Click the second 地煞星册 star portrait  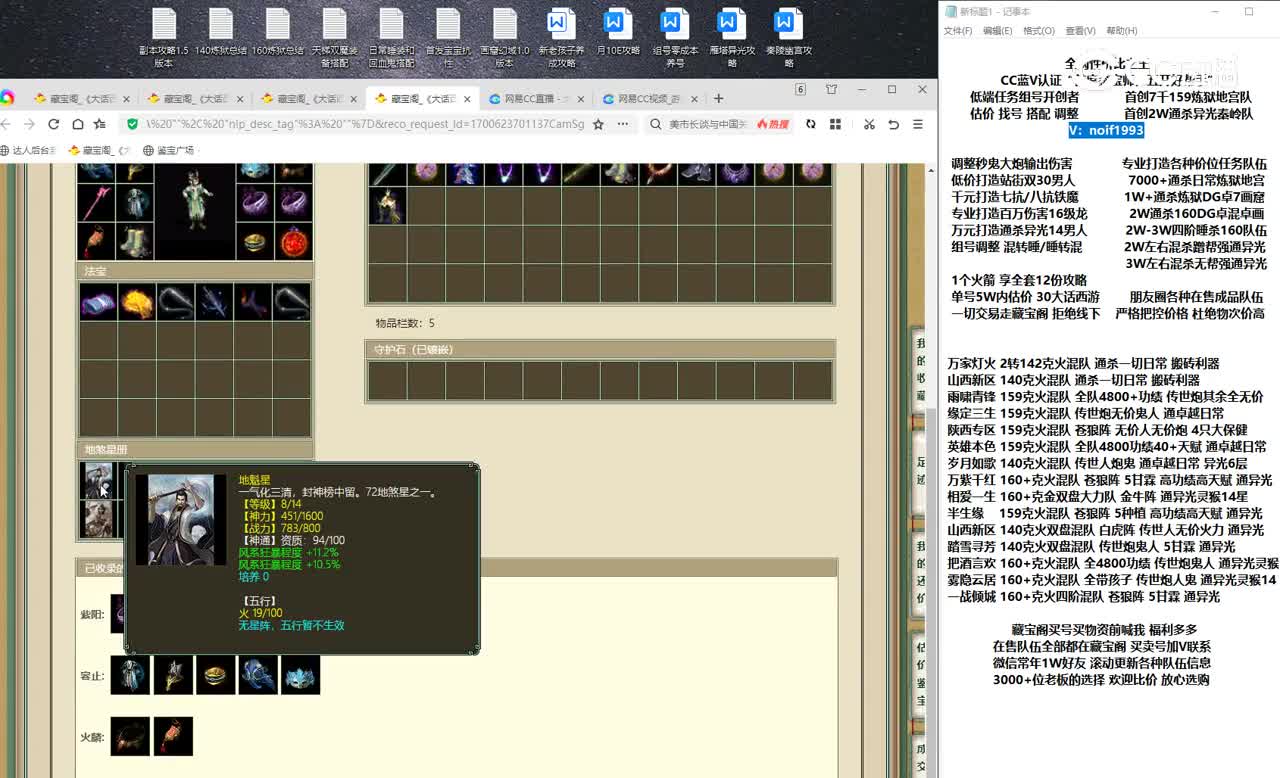(x=98, y=518)
